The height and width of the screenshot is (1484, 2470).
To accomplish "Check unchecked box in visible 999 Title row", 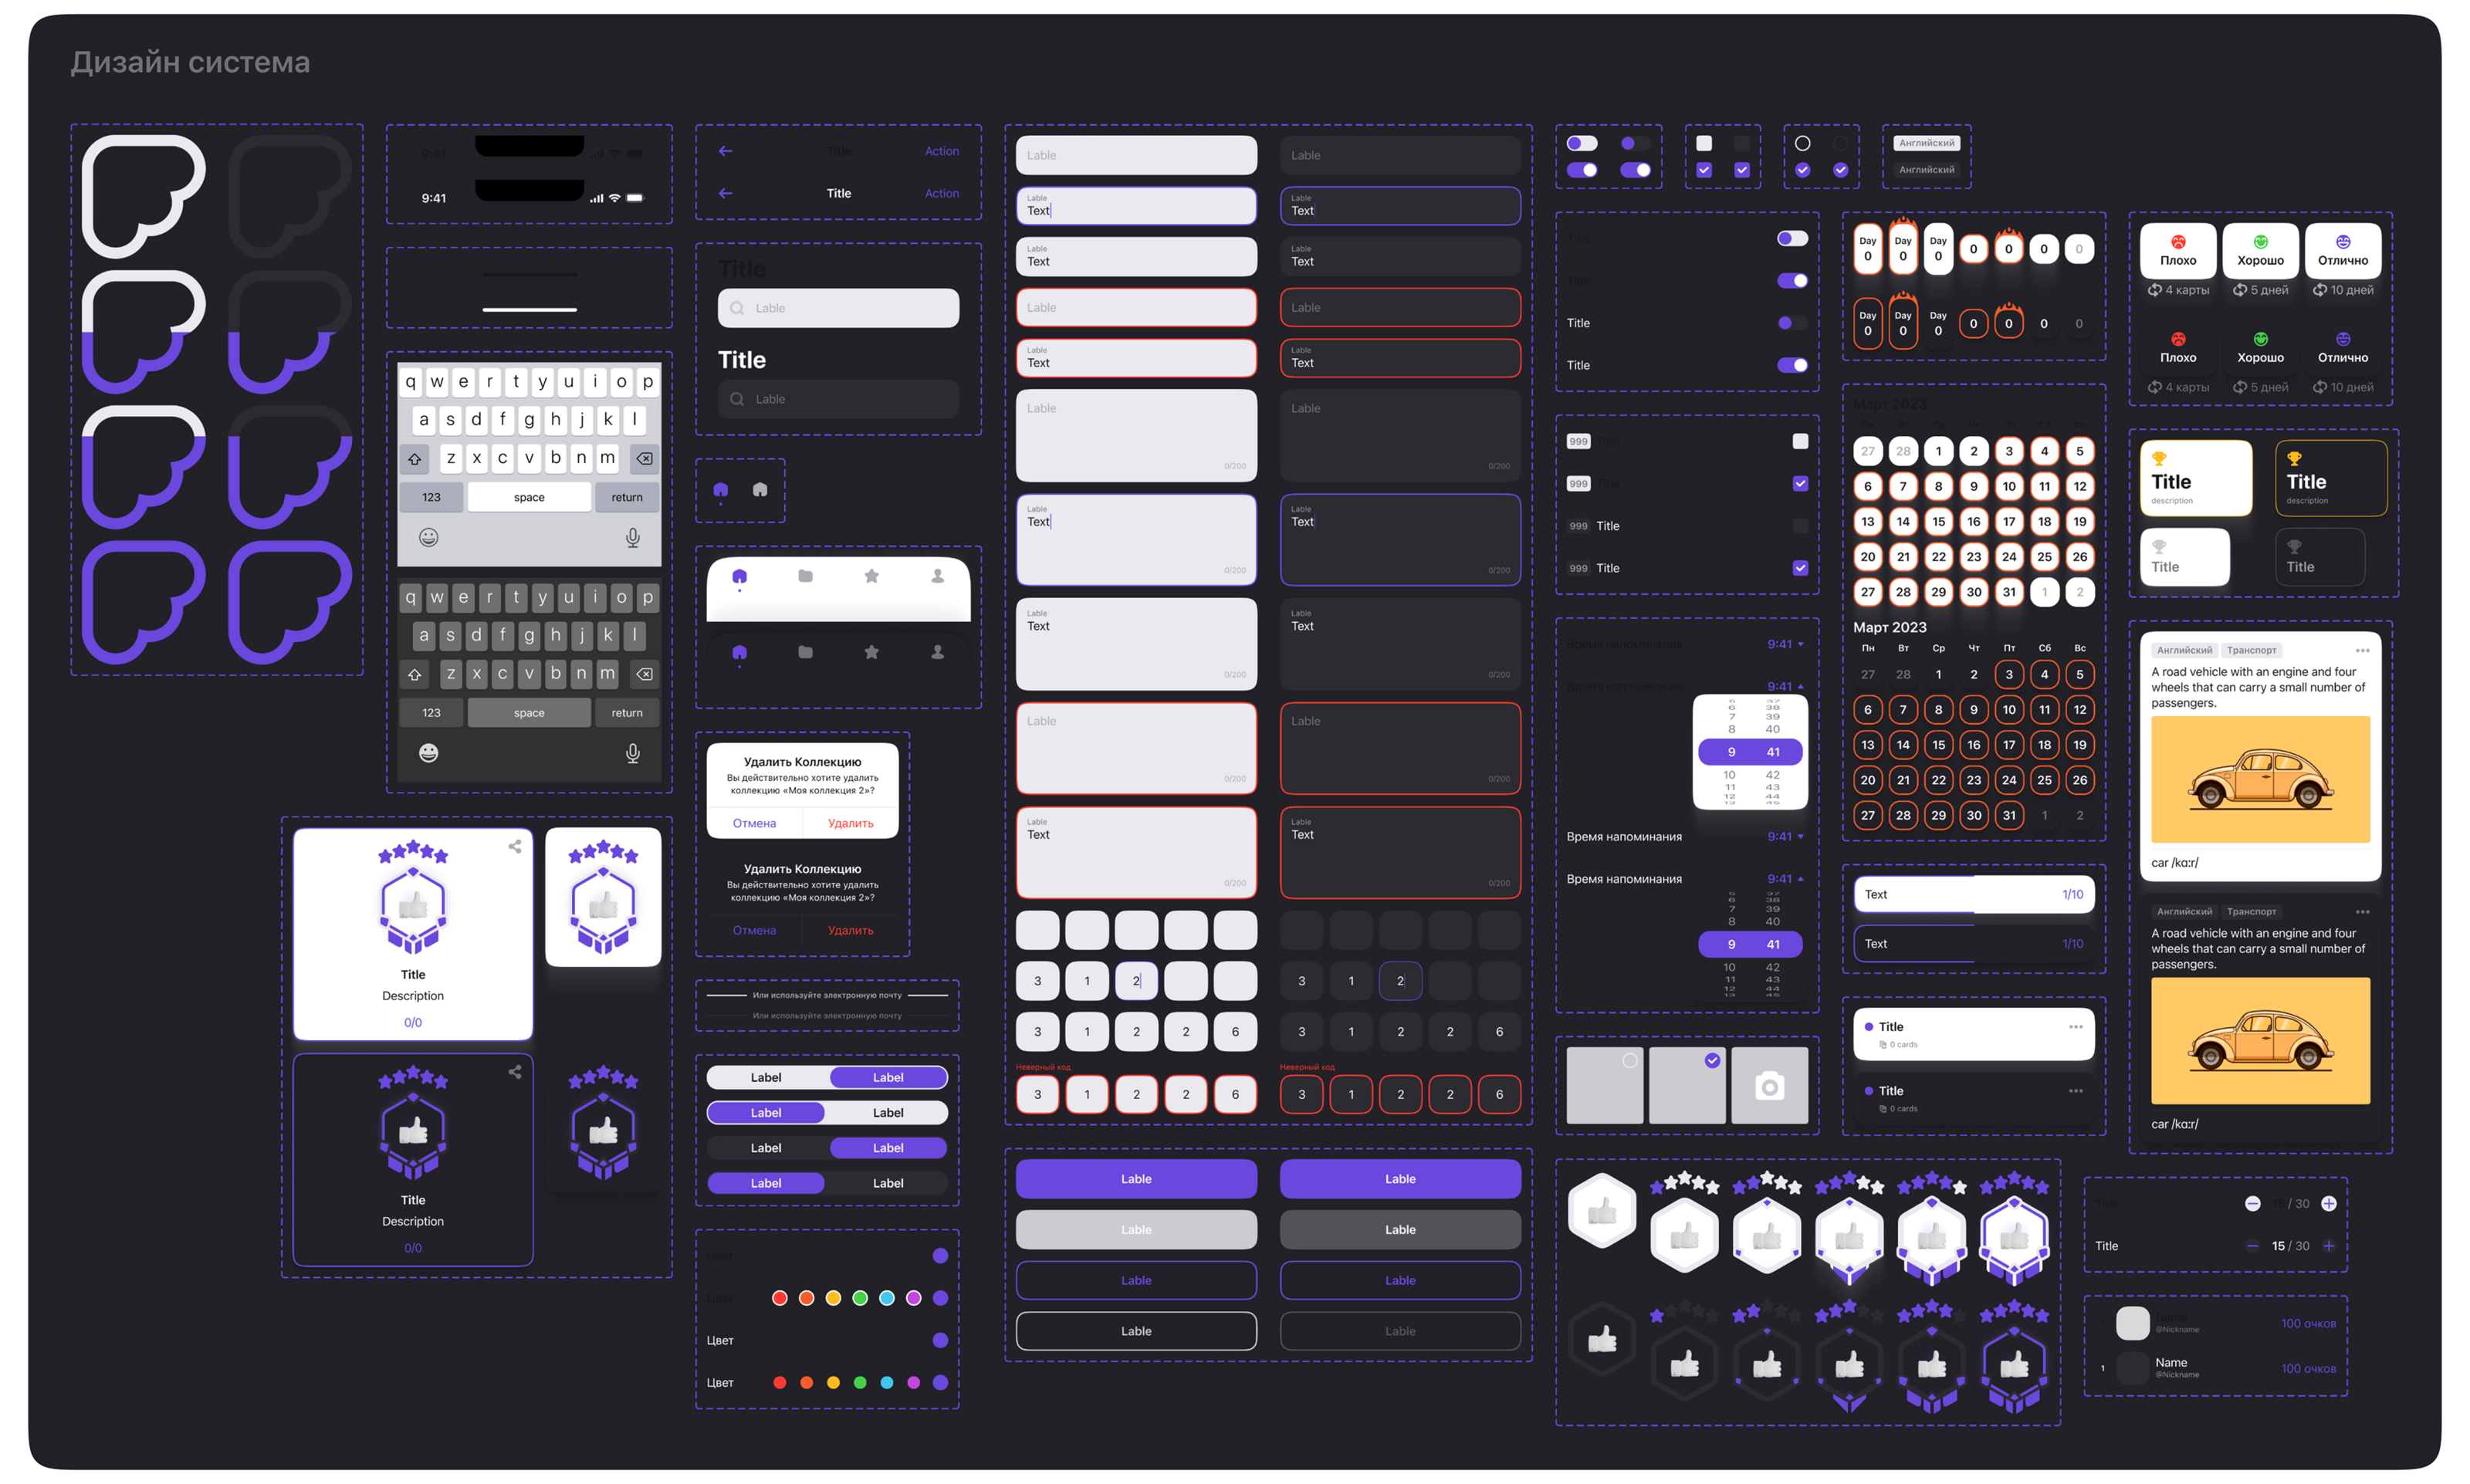I will coord(1800,526).
